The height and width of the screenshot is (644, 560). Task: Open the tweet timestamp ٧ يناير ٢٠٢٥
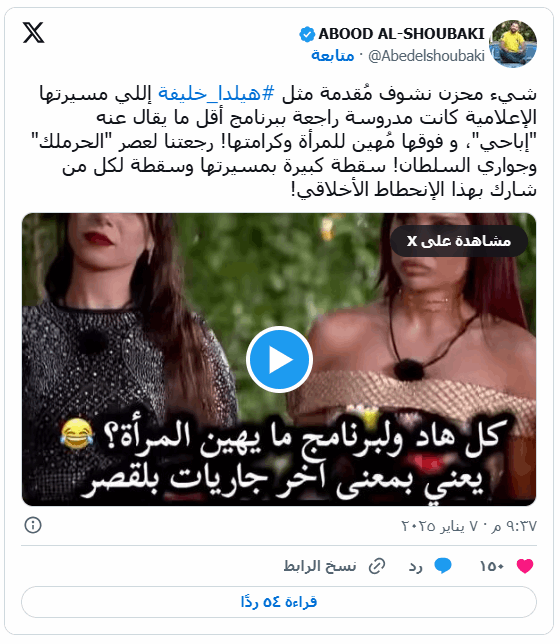coord(469,526)
